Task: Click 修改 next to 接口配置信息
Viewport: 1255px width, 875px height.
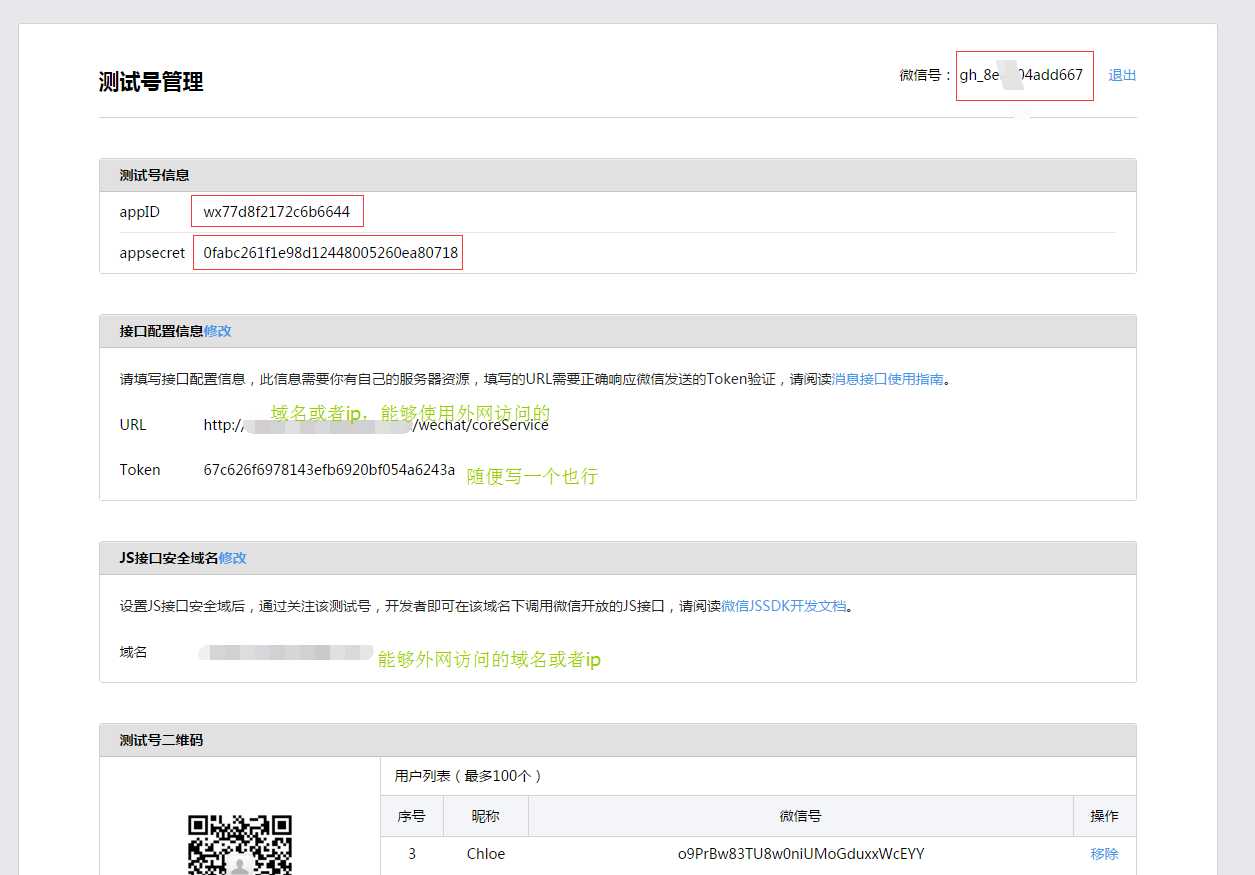Action: coord(218,331)
